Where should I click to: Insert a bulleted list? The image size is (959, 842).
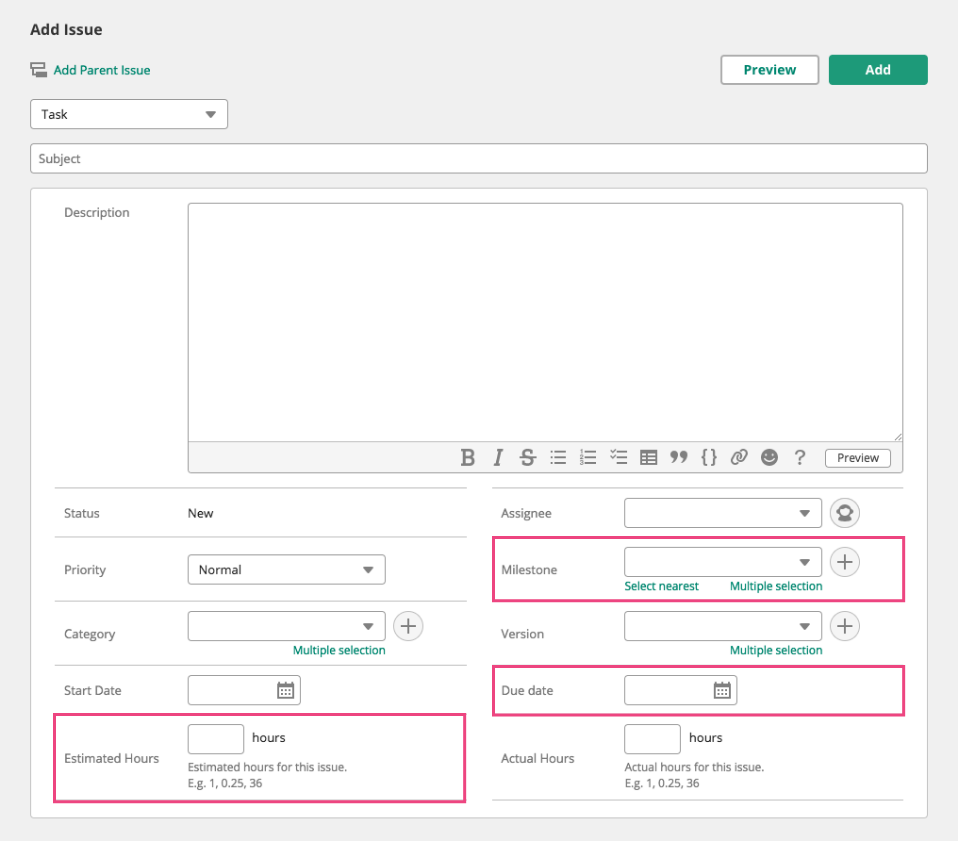point(558,457)
